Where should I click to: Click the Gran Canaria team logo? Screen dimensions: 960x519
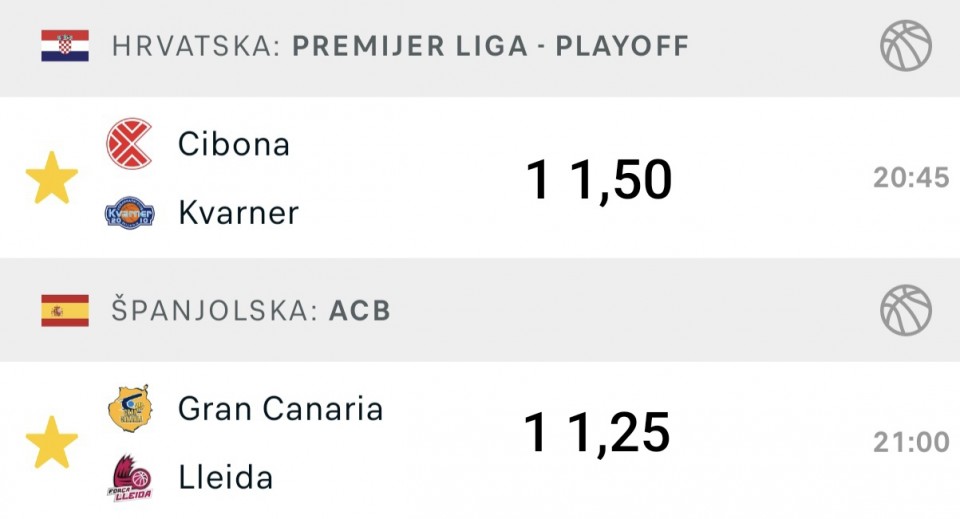point(130,408)
